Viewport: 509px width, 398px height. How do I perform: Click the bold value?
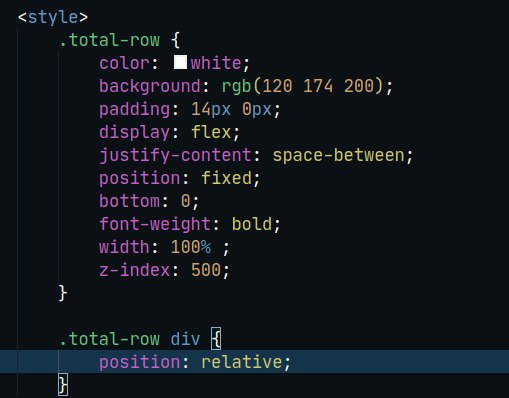252,224
